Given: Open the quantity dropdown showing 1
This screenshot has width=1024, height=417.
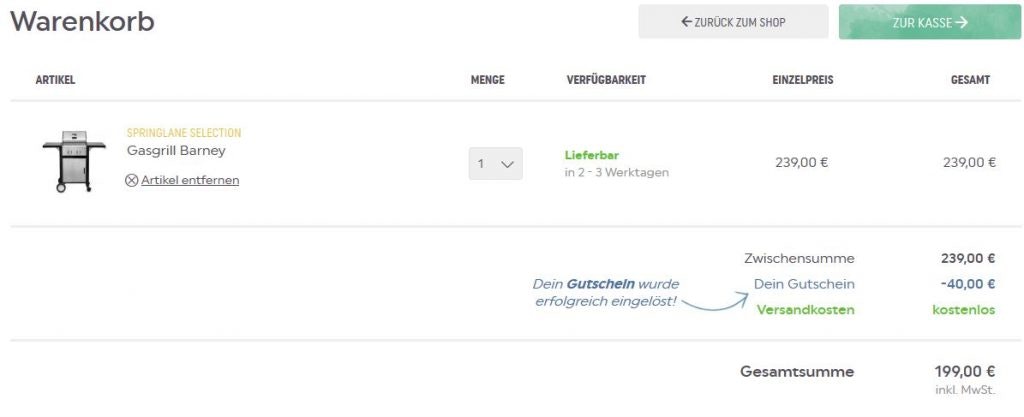Looking at the screenshot, I should click(x=495, y=163).
